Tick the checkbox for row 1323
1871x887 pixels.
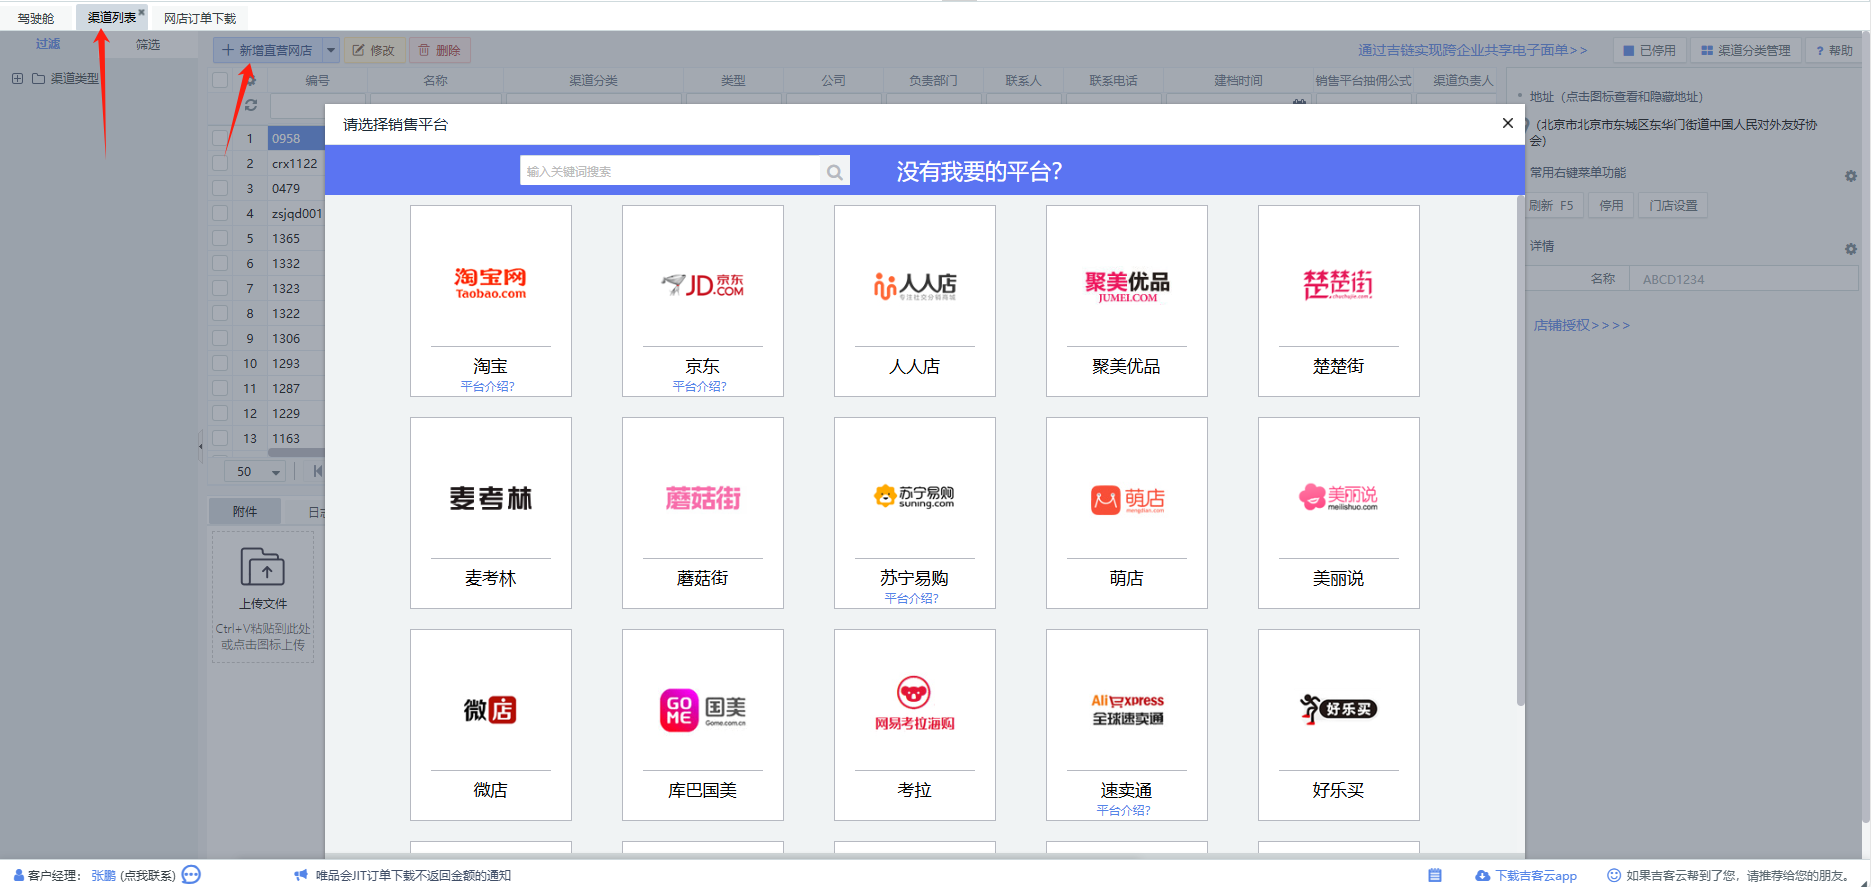220,288
